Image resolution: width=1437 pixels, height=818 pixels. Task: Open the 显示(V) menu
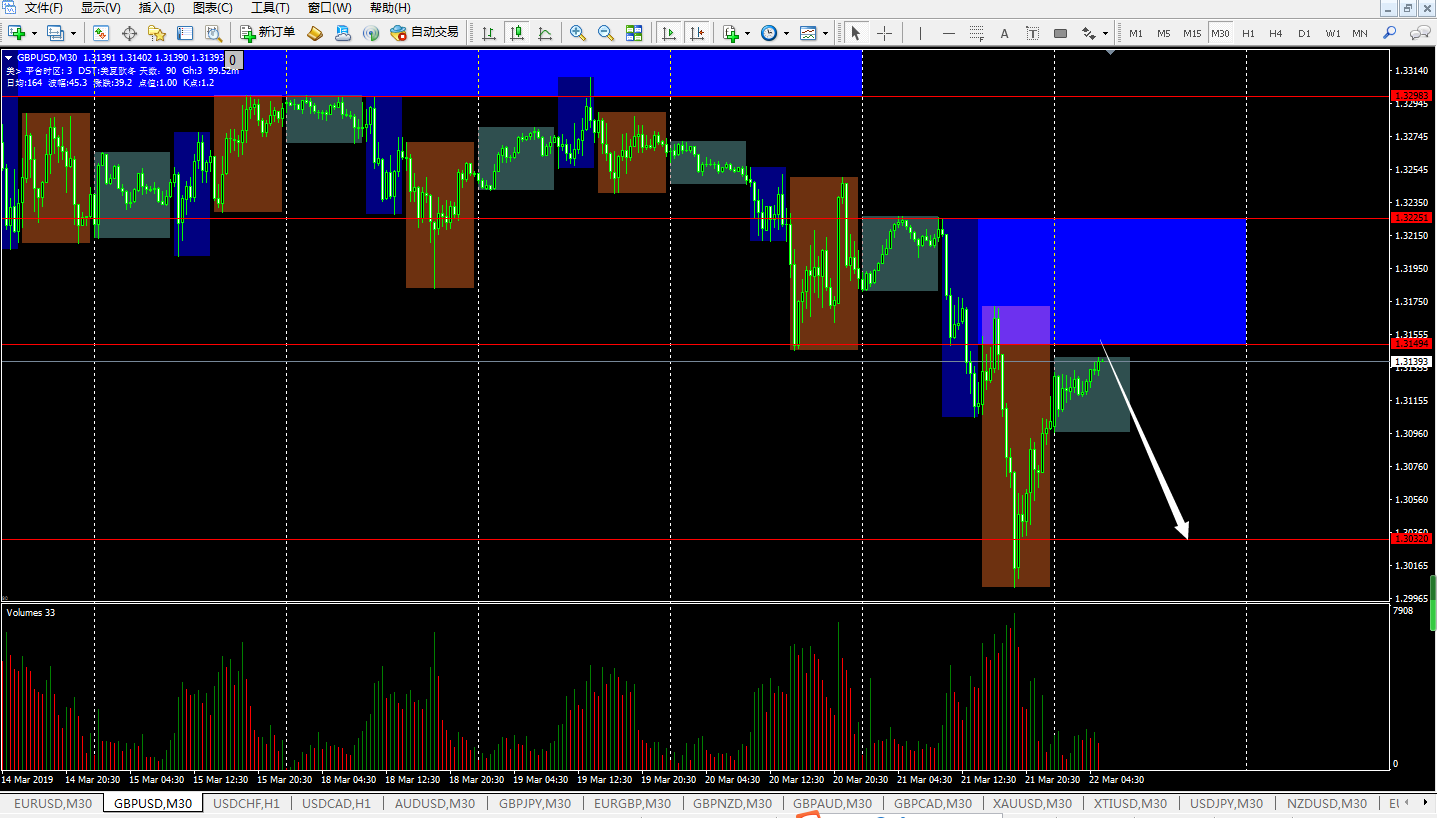pyautogui.click(x=101, y=8)
